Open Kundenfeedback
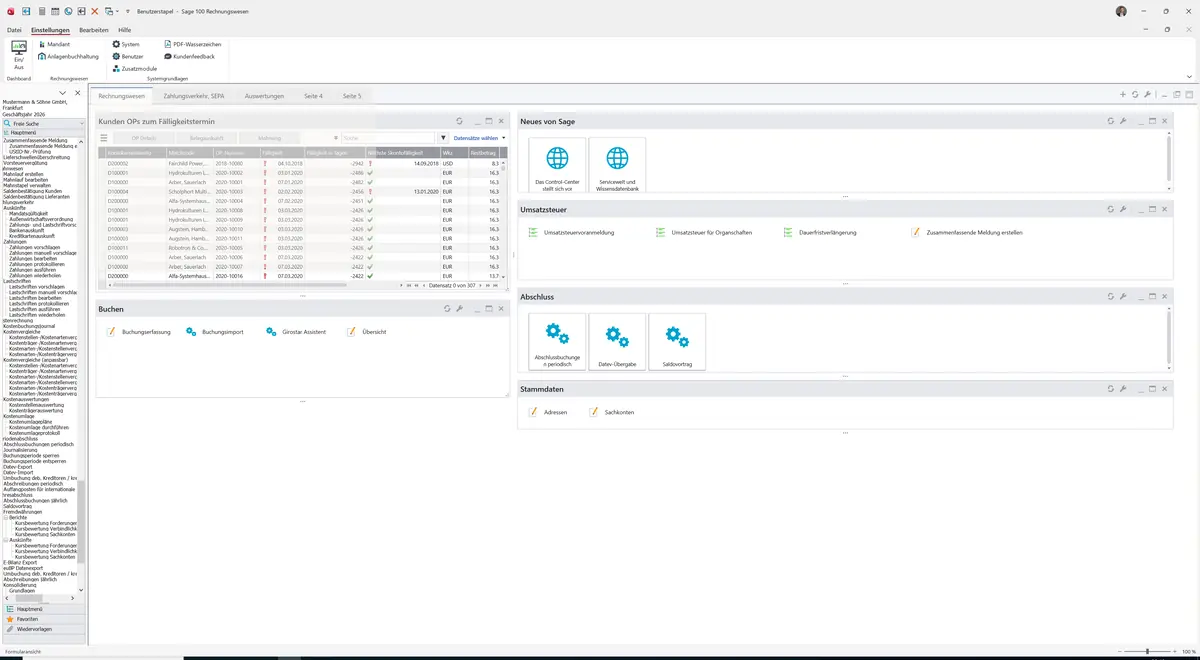 [x=189, y=57]
